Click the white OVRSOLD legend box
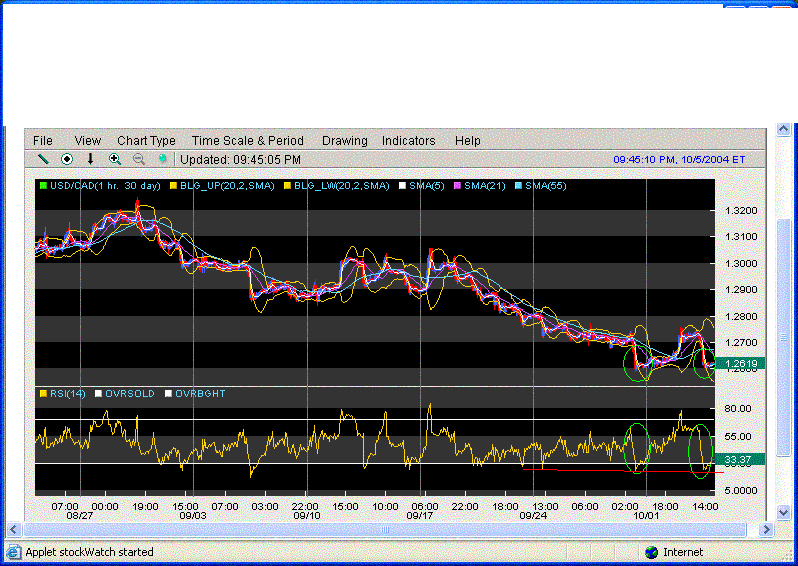This screenshot has height=566, width=798. [x=98, y=394]
